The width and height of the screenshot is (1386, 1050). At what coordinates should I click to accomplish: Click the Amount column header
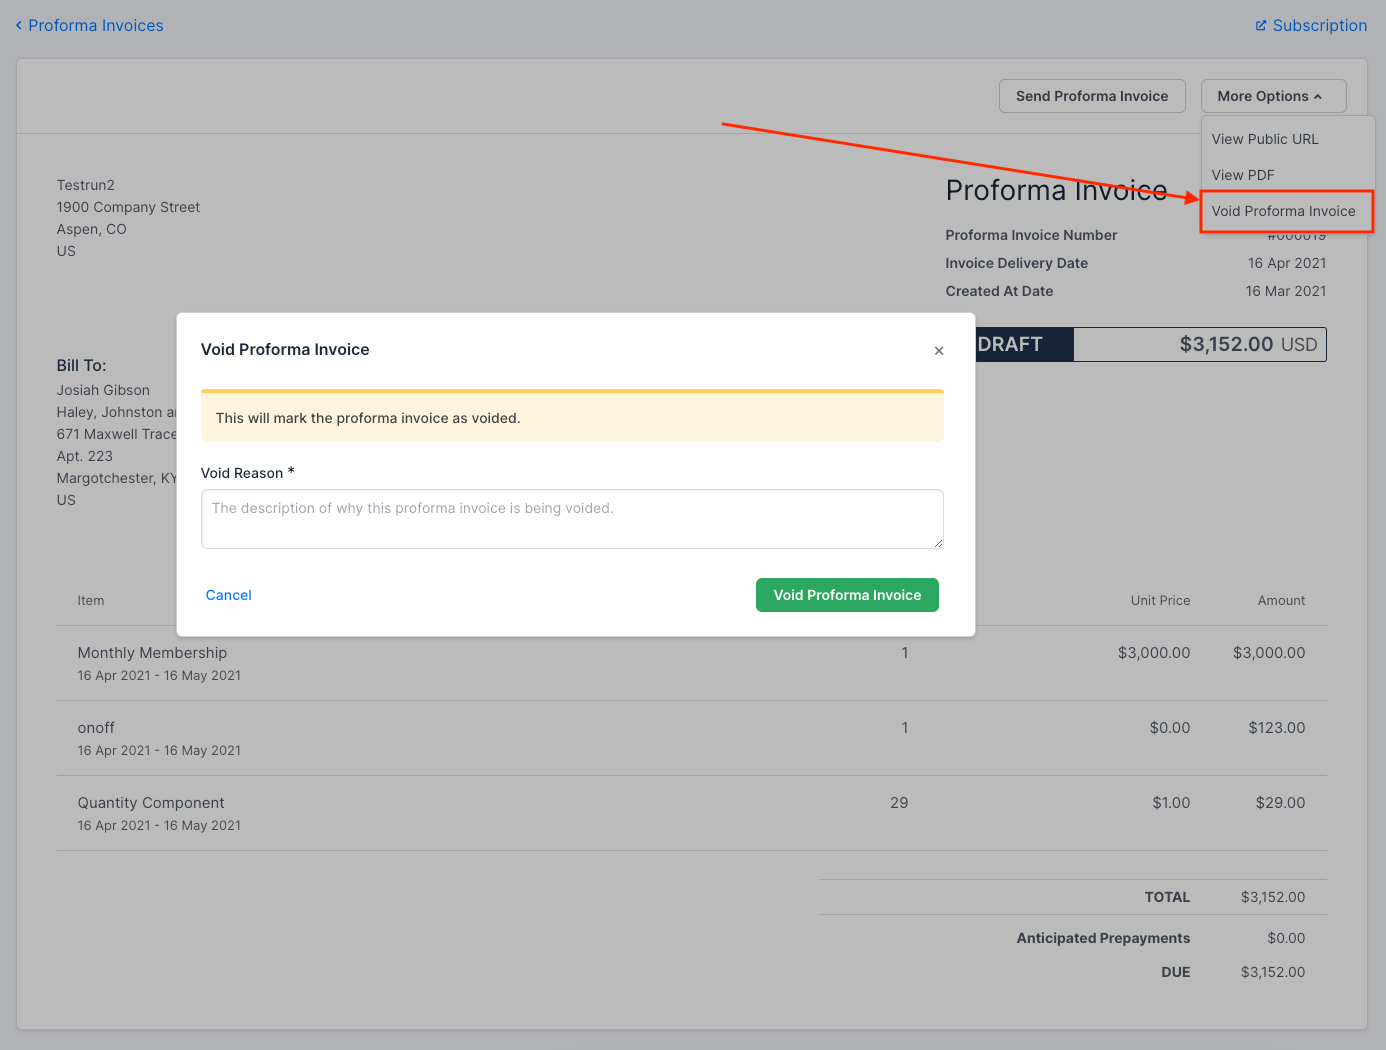pos(1280,601)
